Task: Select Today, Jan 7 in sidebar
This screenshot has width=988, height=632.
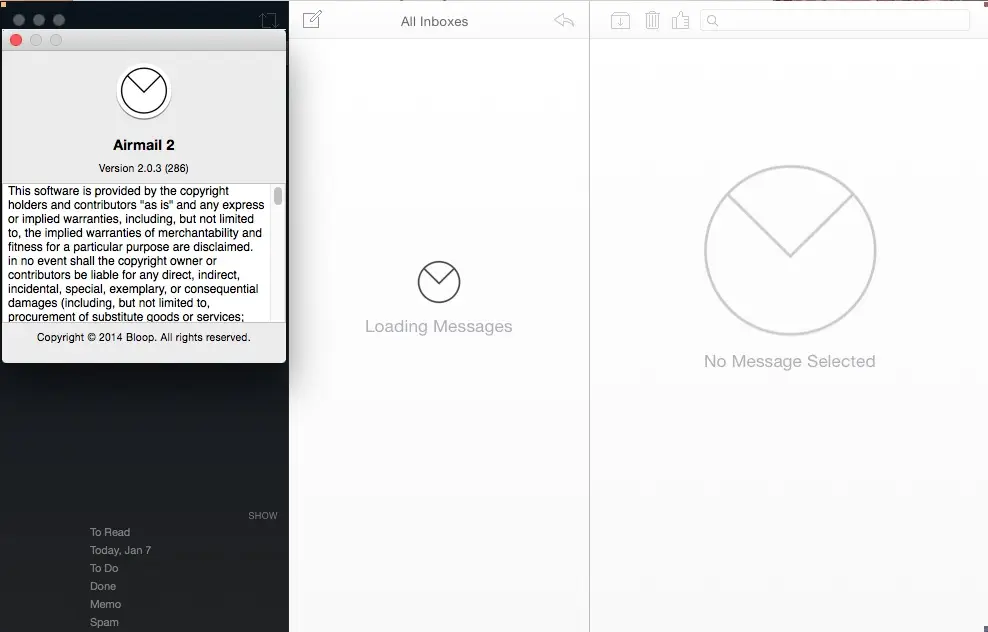Action: tap(120, 550)
